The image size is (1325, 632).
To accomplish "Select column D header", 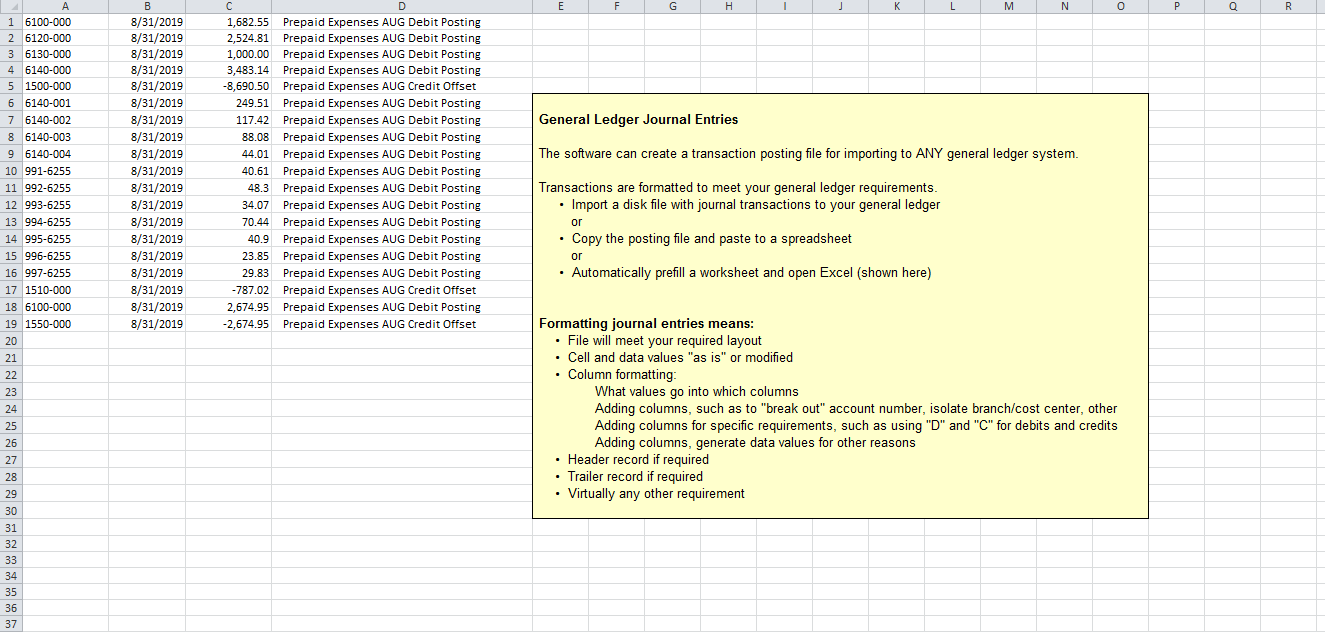I will tap(402, 6).
